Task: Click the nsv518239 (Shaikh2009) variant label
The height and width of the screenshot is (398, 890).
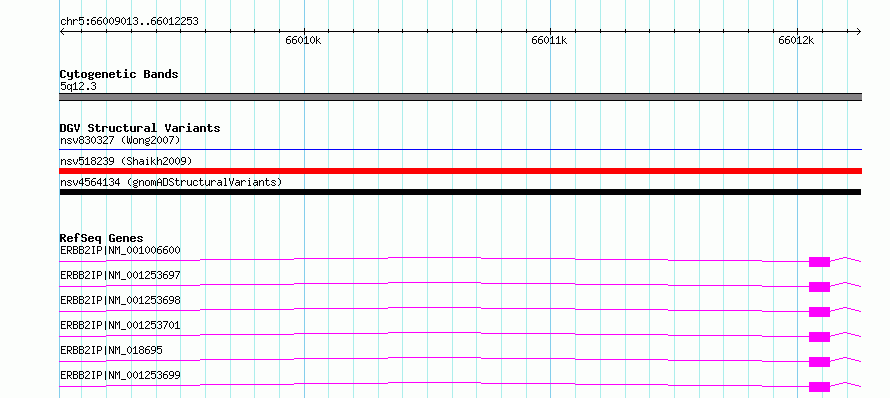Action: click(126, 161)
